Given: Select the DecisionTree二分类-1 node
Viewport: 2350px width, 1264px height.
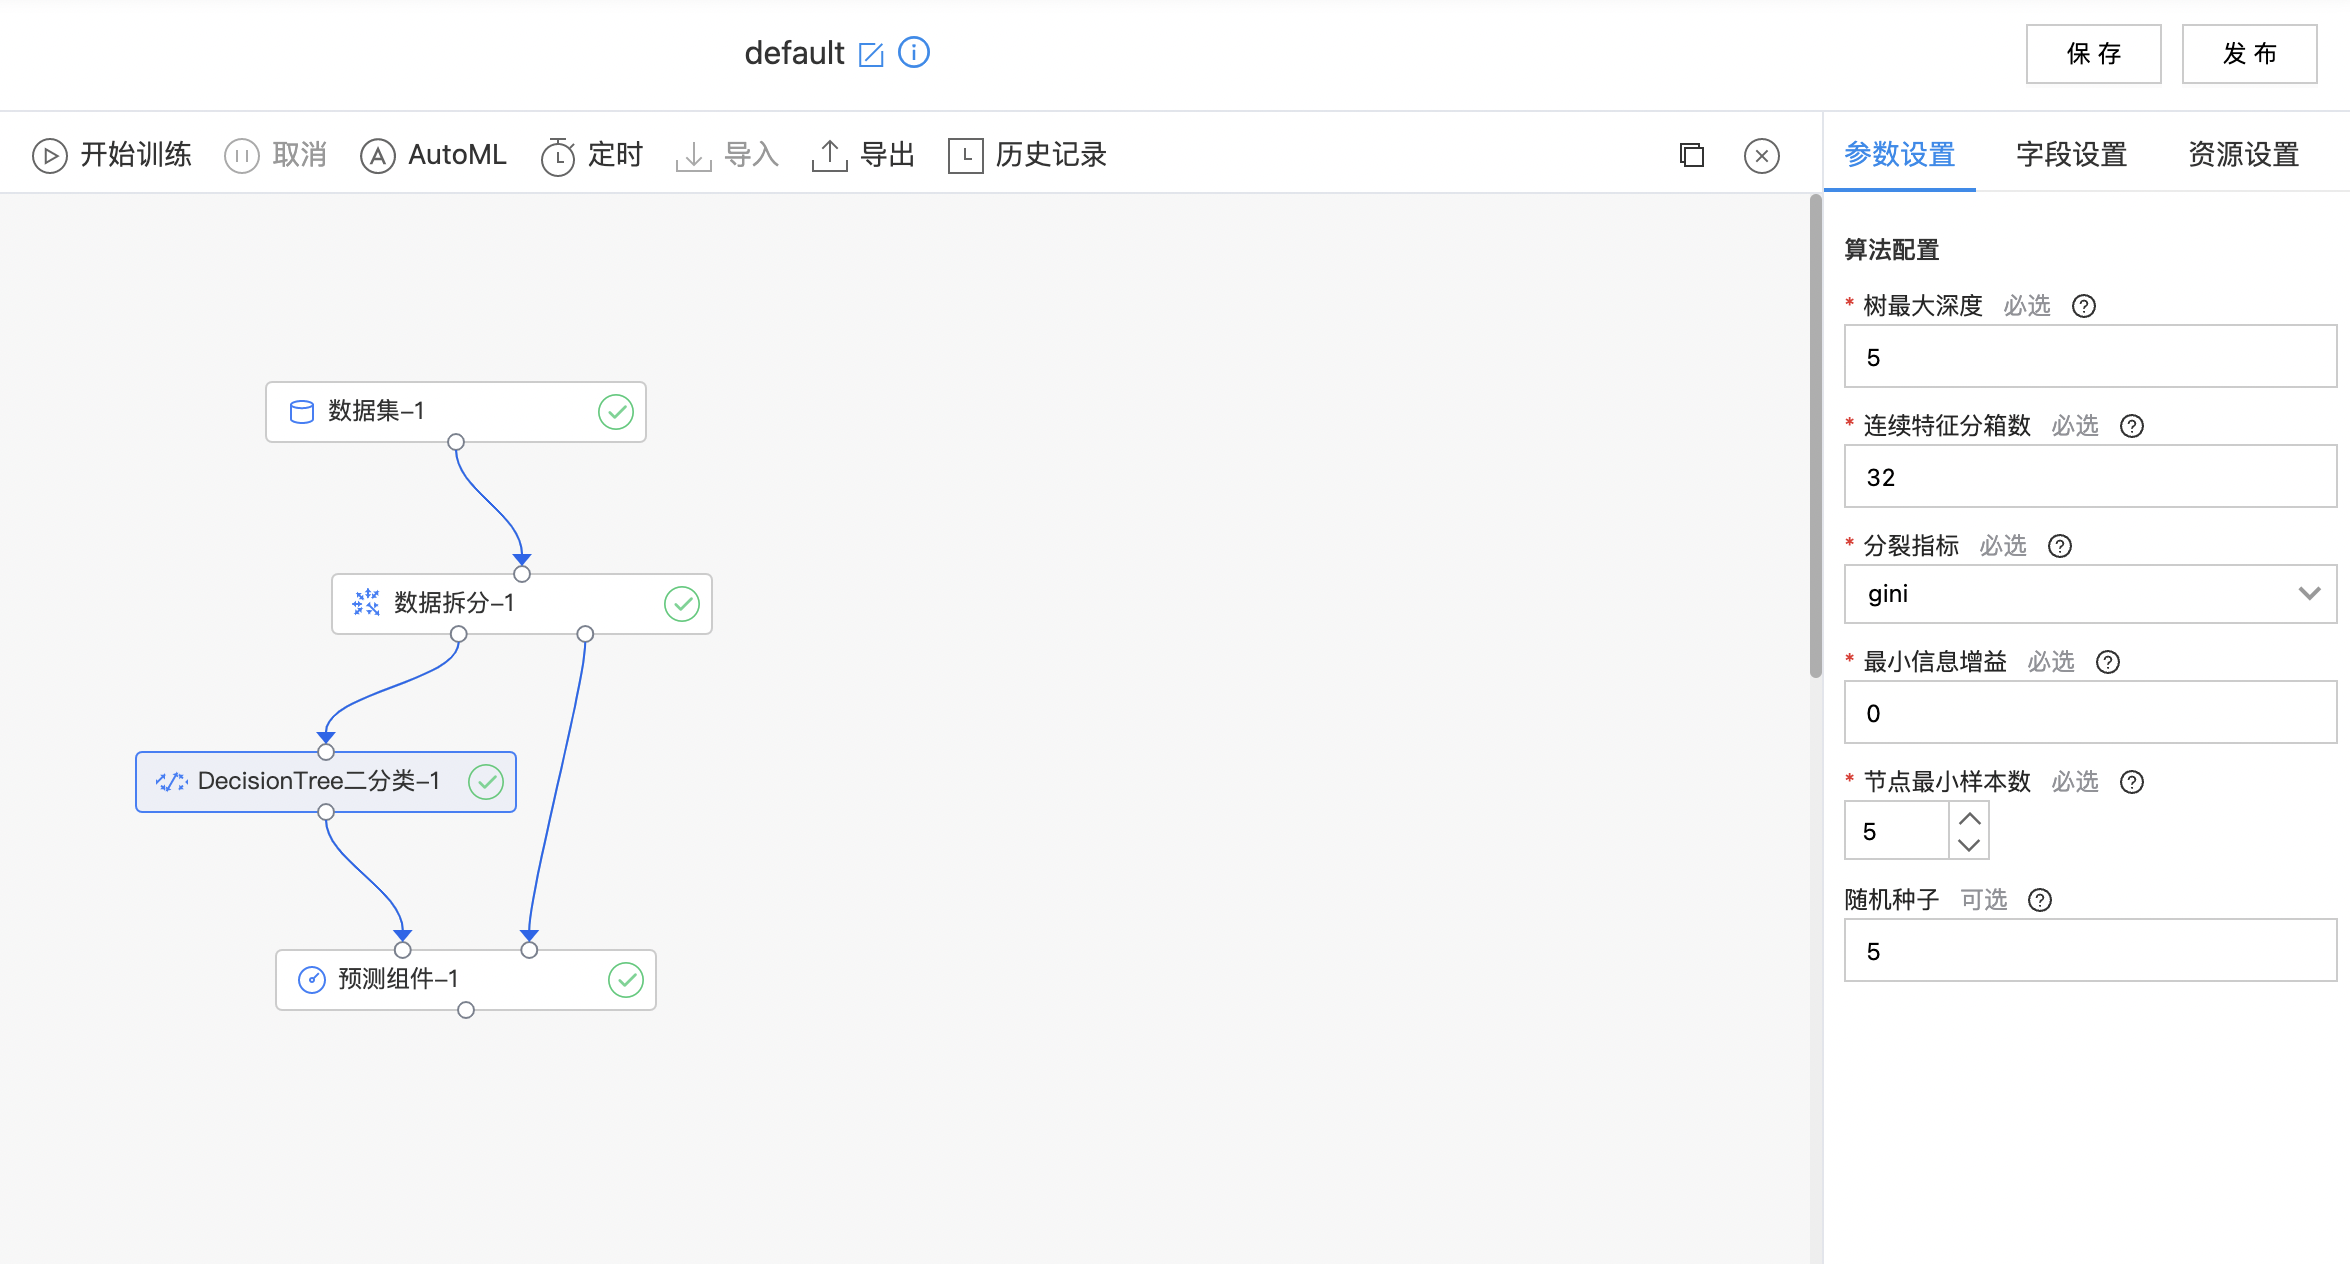Looking at the screenshot, I should [x=320, y=782].
